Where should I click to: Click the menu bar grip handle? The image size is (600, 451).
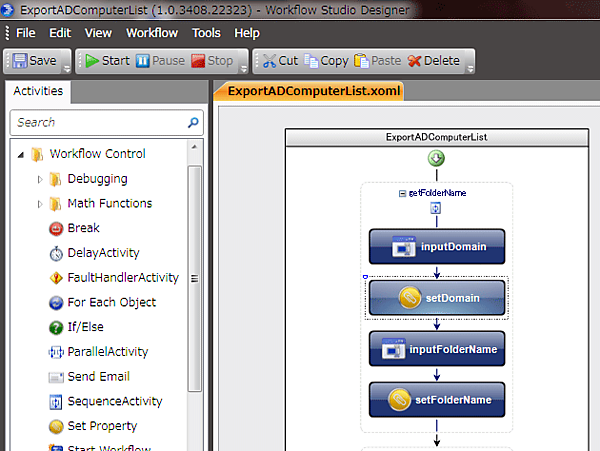(7, 33)
